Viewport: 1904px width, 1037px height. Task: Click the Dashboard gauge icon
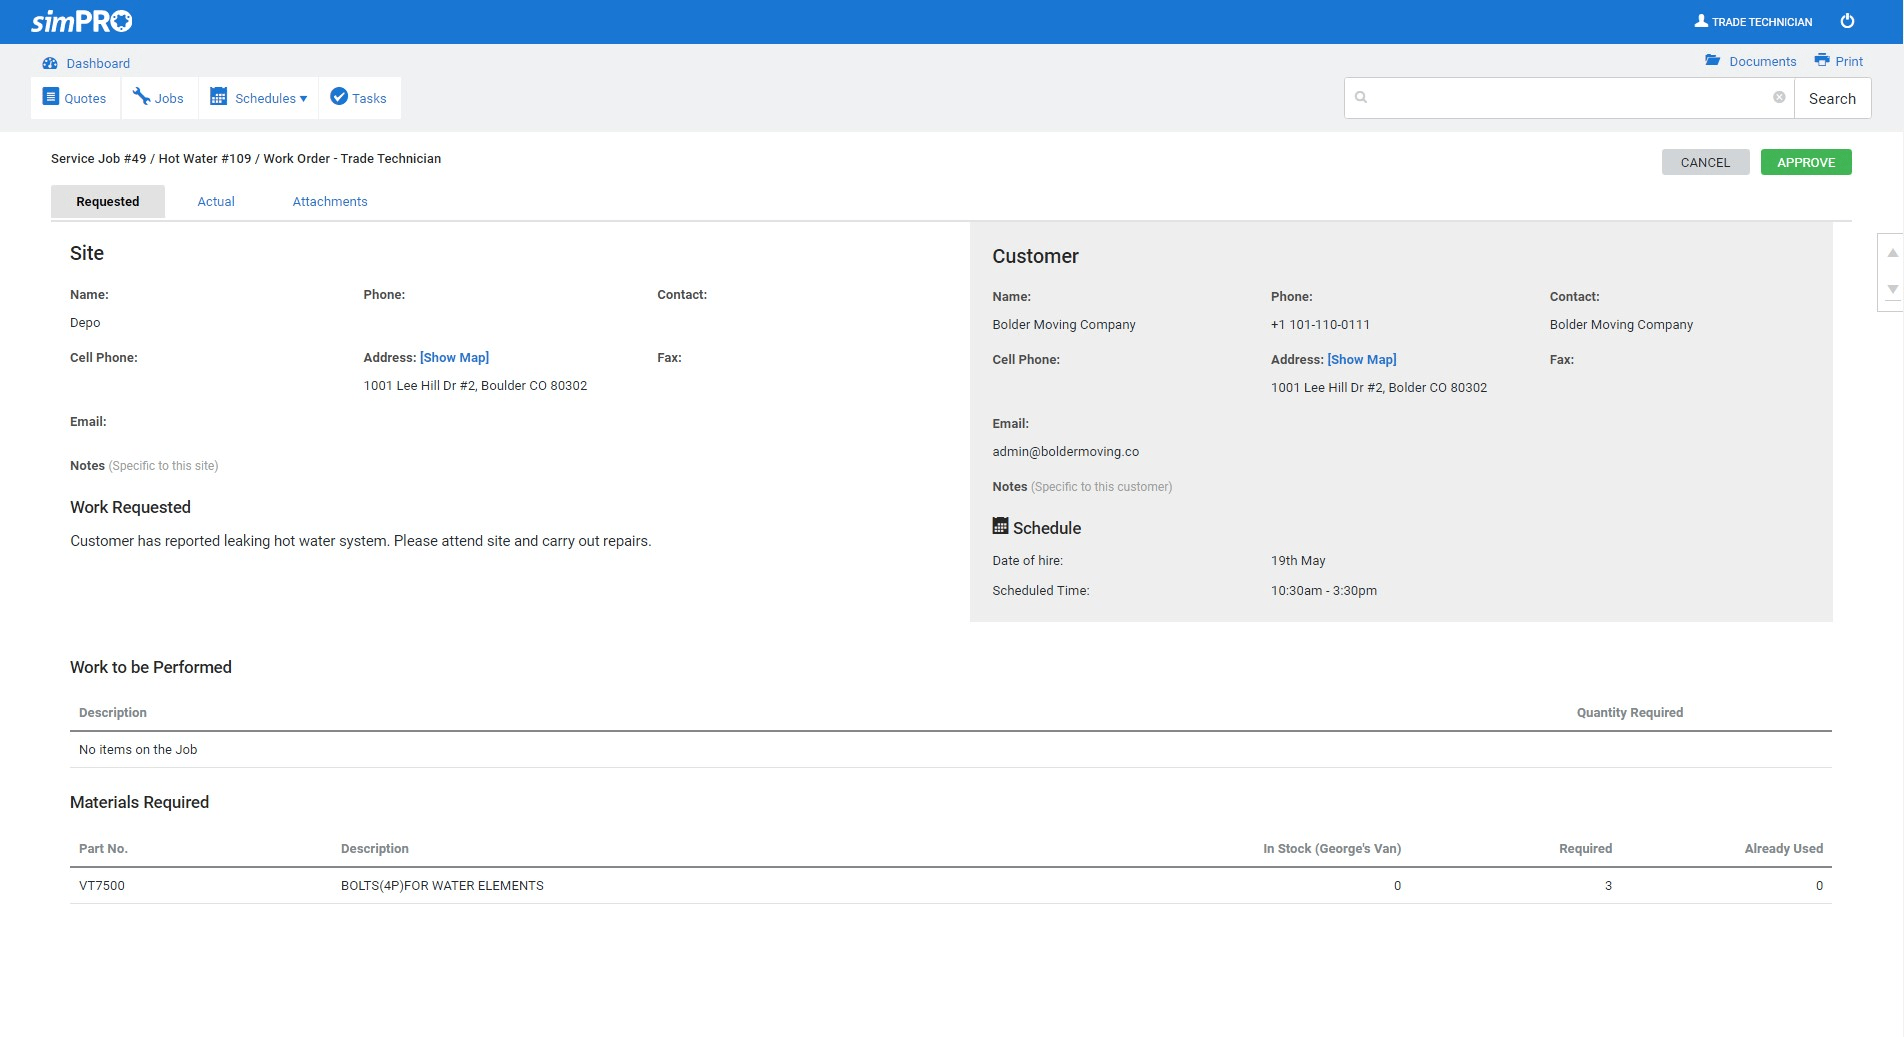click(x=50, y=63)
